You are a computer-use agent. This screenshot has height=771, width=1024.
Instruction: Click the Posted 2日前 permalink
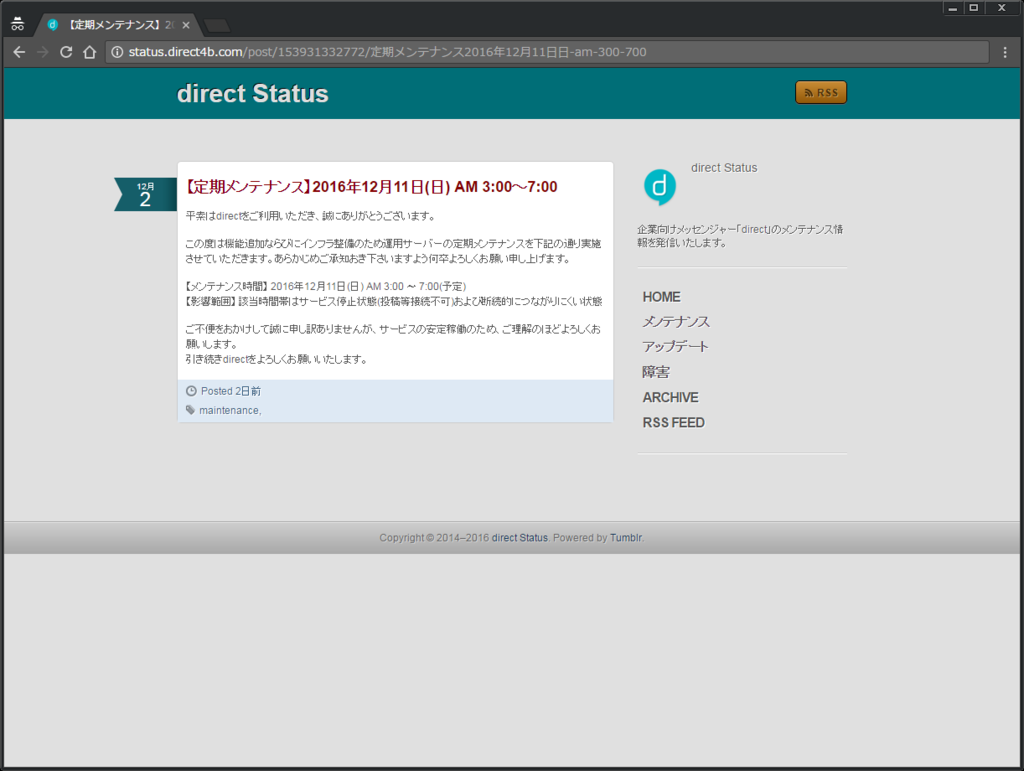231,391
